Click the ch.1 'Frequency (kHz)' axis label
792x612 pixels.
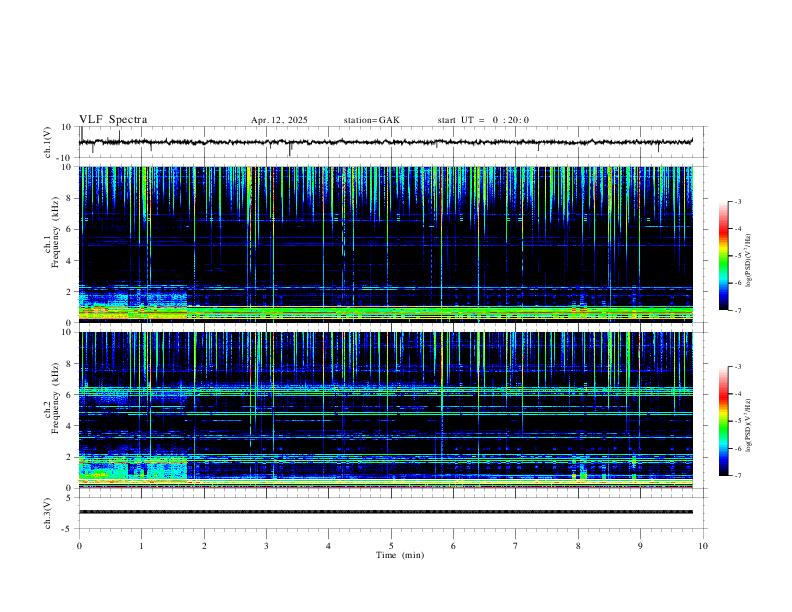pyautogui.click(x=56, y=232)
